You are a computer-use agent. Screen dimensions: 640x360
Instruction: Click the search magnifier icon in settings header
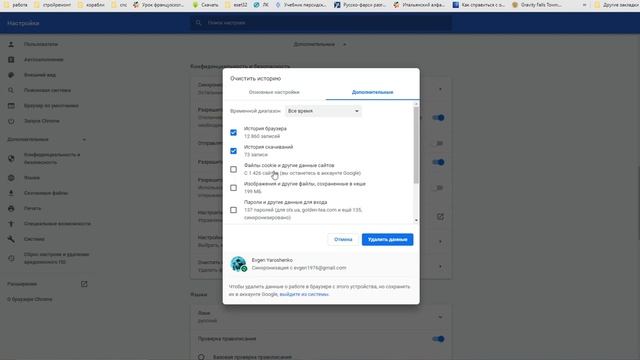tap(198, 23)
